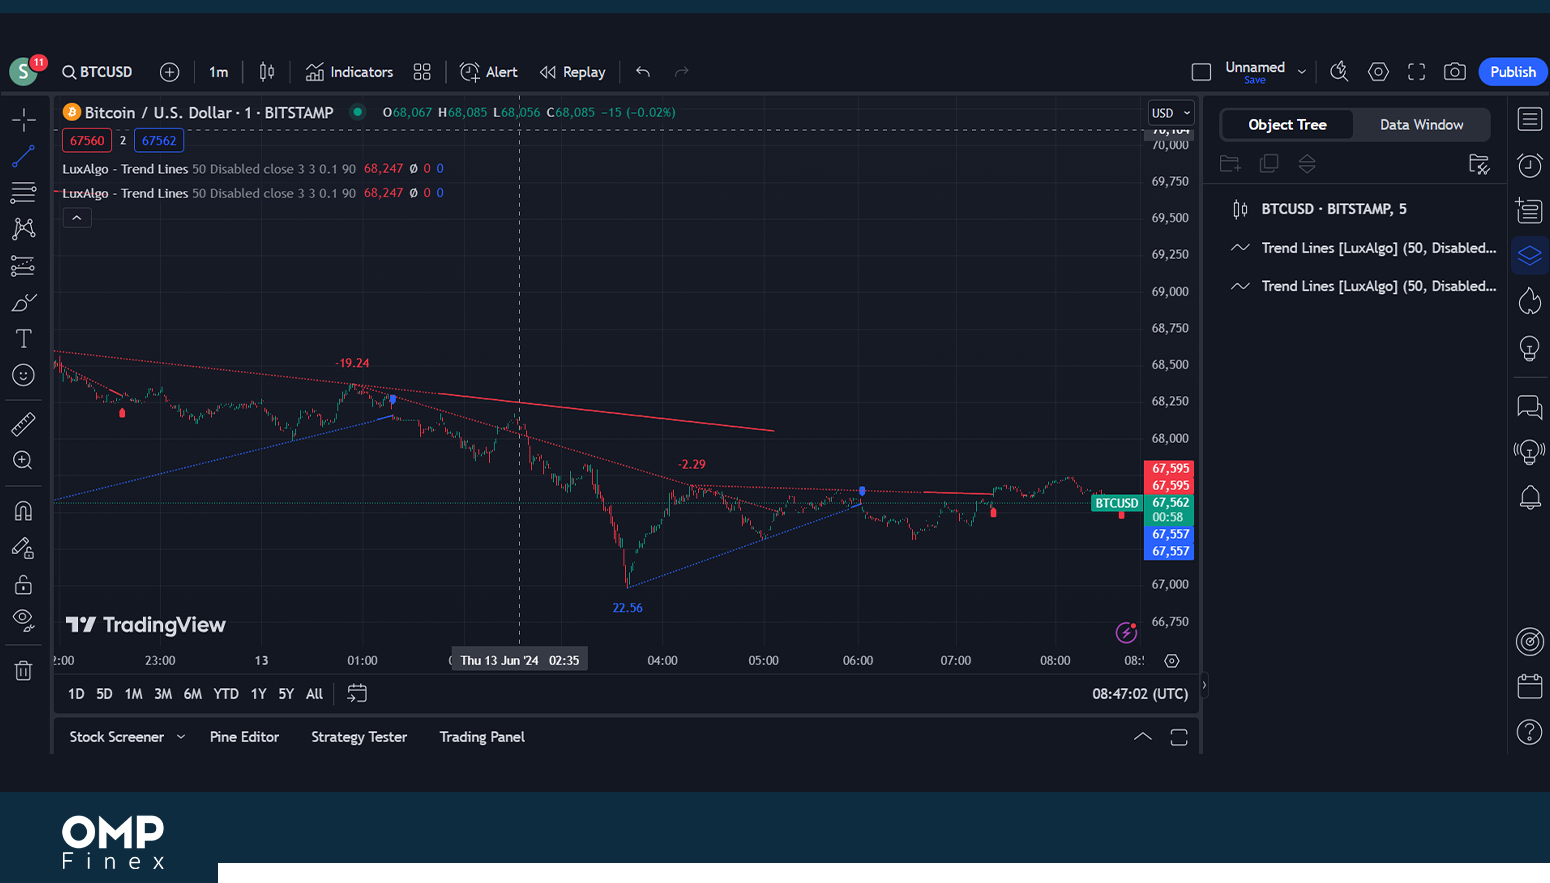Open the chats panel
Image resolution: width=1550 pixels, height=883 pixels.
click(1530, 406)
